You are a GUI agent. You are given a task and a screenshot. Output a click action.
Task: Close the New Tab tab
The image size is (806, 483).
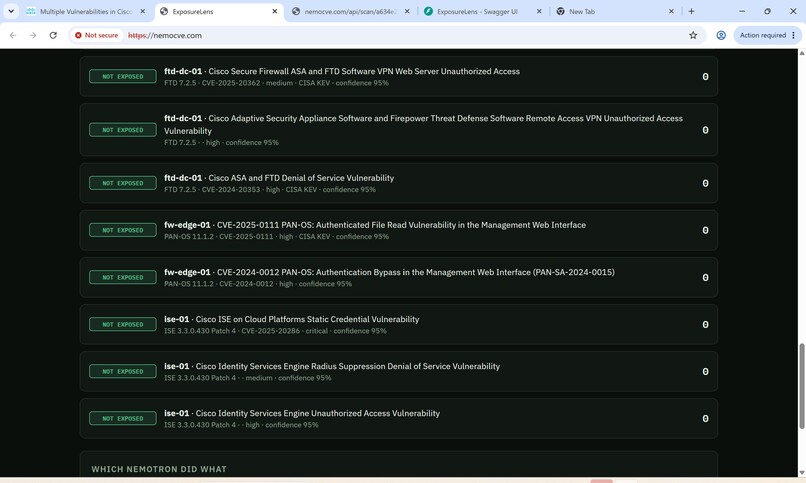click(671, 11)
